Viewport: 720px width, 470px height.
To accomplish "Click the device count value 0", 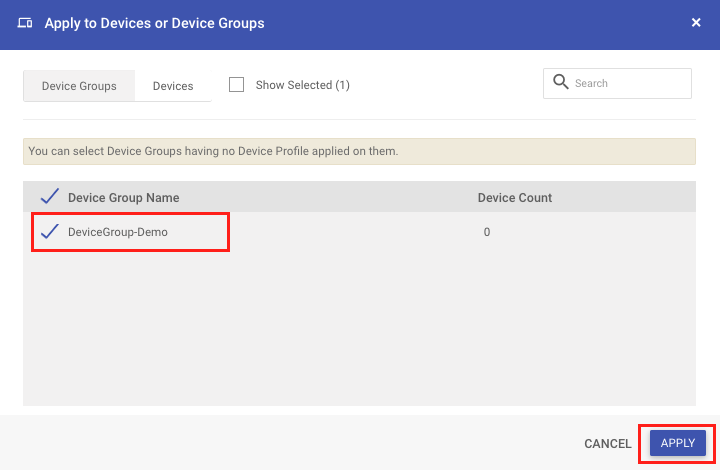I will [487, 232].
